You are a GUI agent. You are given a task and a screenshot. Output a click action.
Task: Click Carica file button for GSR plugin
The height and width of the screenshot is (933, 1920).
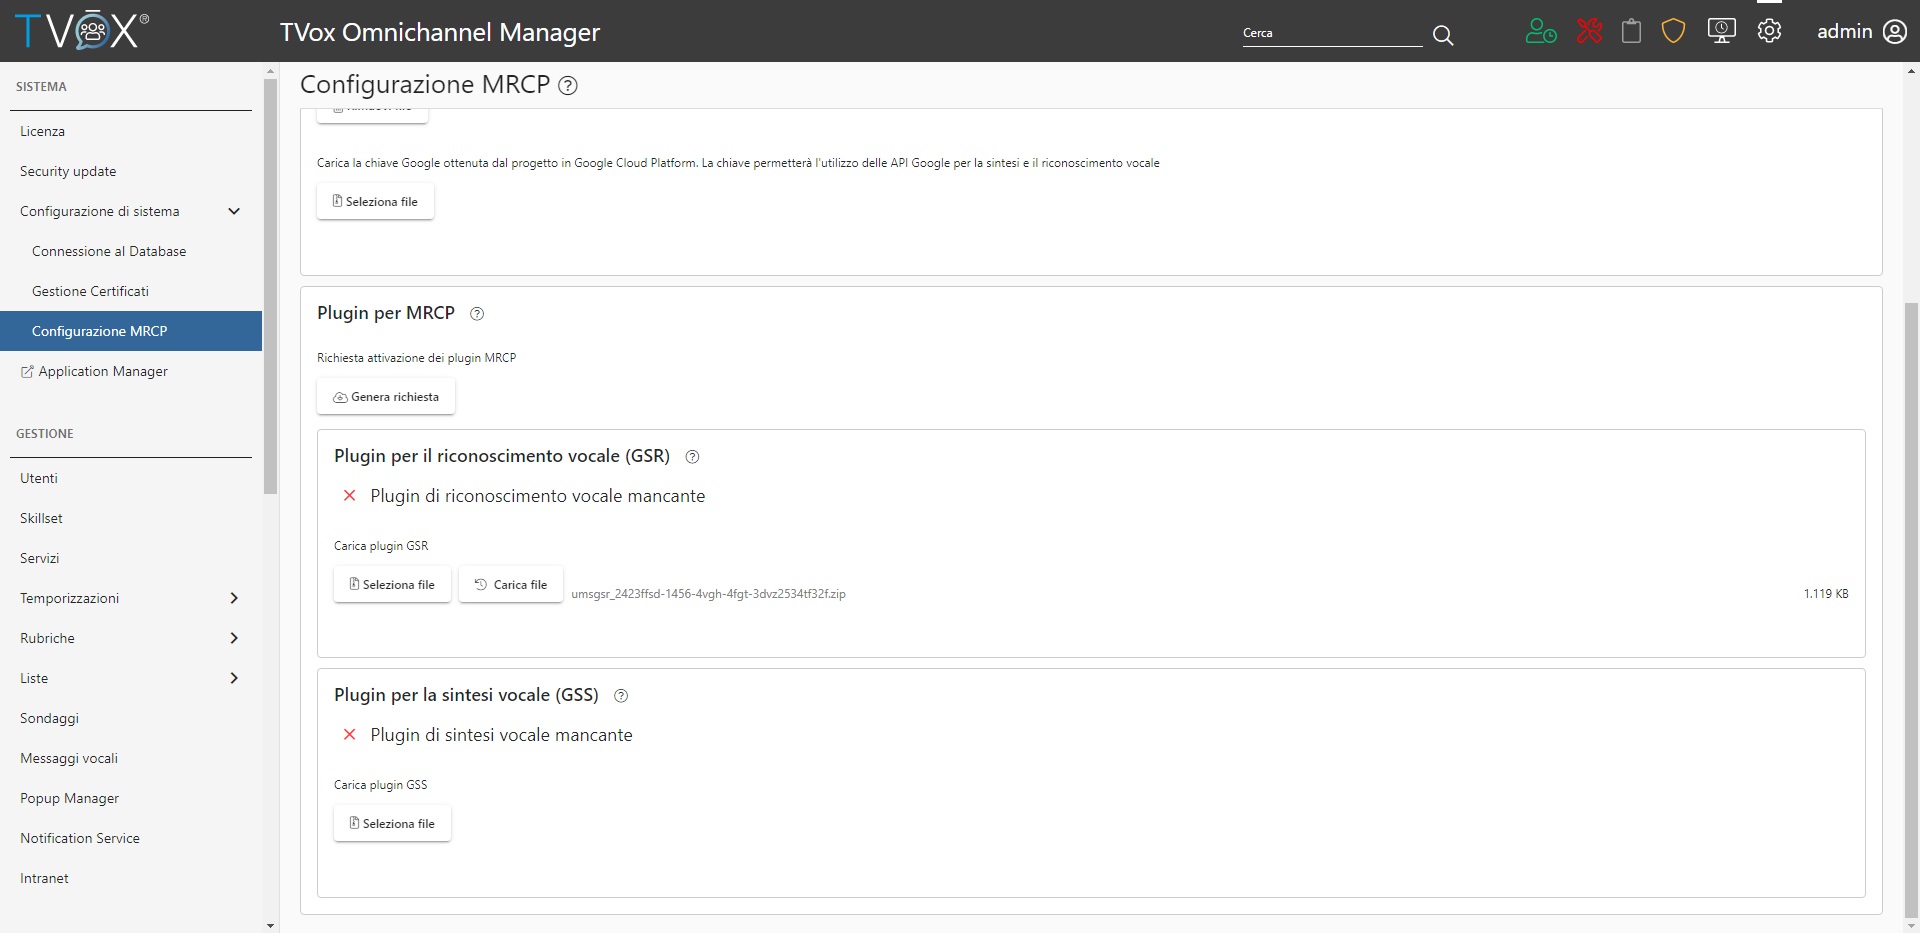pyautogui.click(x=511, y=585)
